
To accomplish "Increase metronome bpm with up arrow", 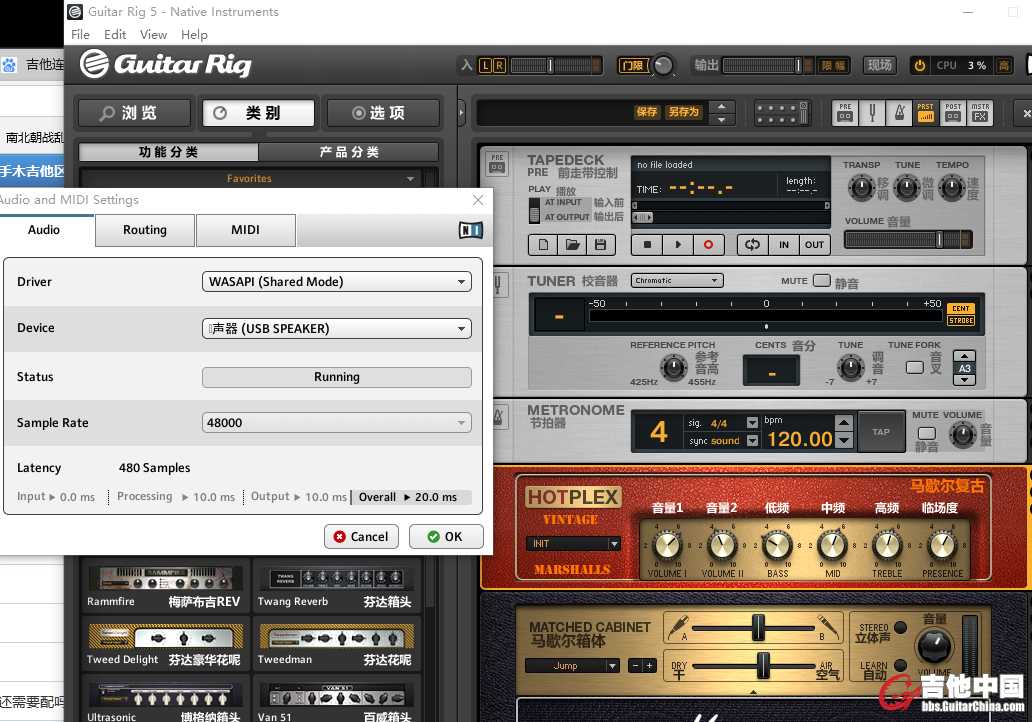I will pos(844,422).
